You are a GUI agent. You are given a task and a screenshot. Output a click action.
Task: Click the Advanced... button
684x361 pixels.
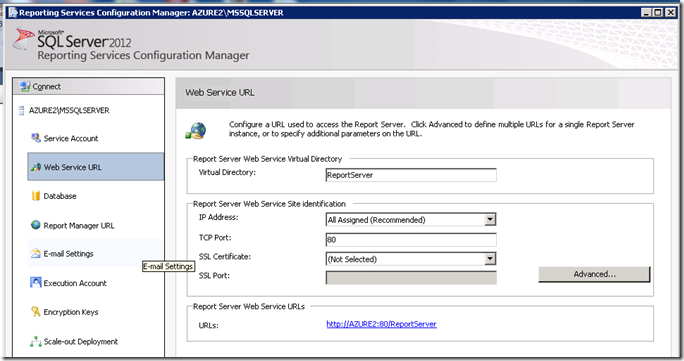pos(594,274)
